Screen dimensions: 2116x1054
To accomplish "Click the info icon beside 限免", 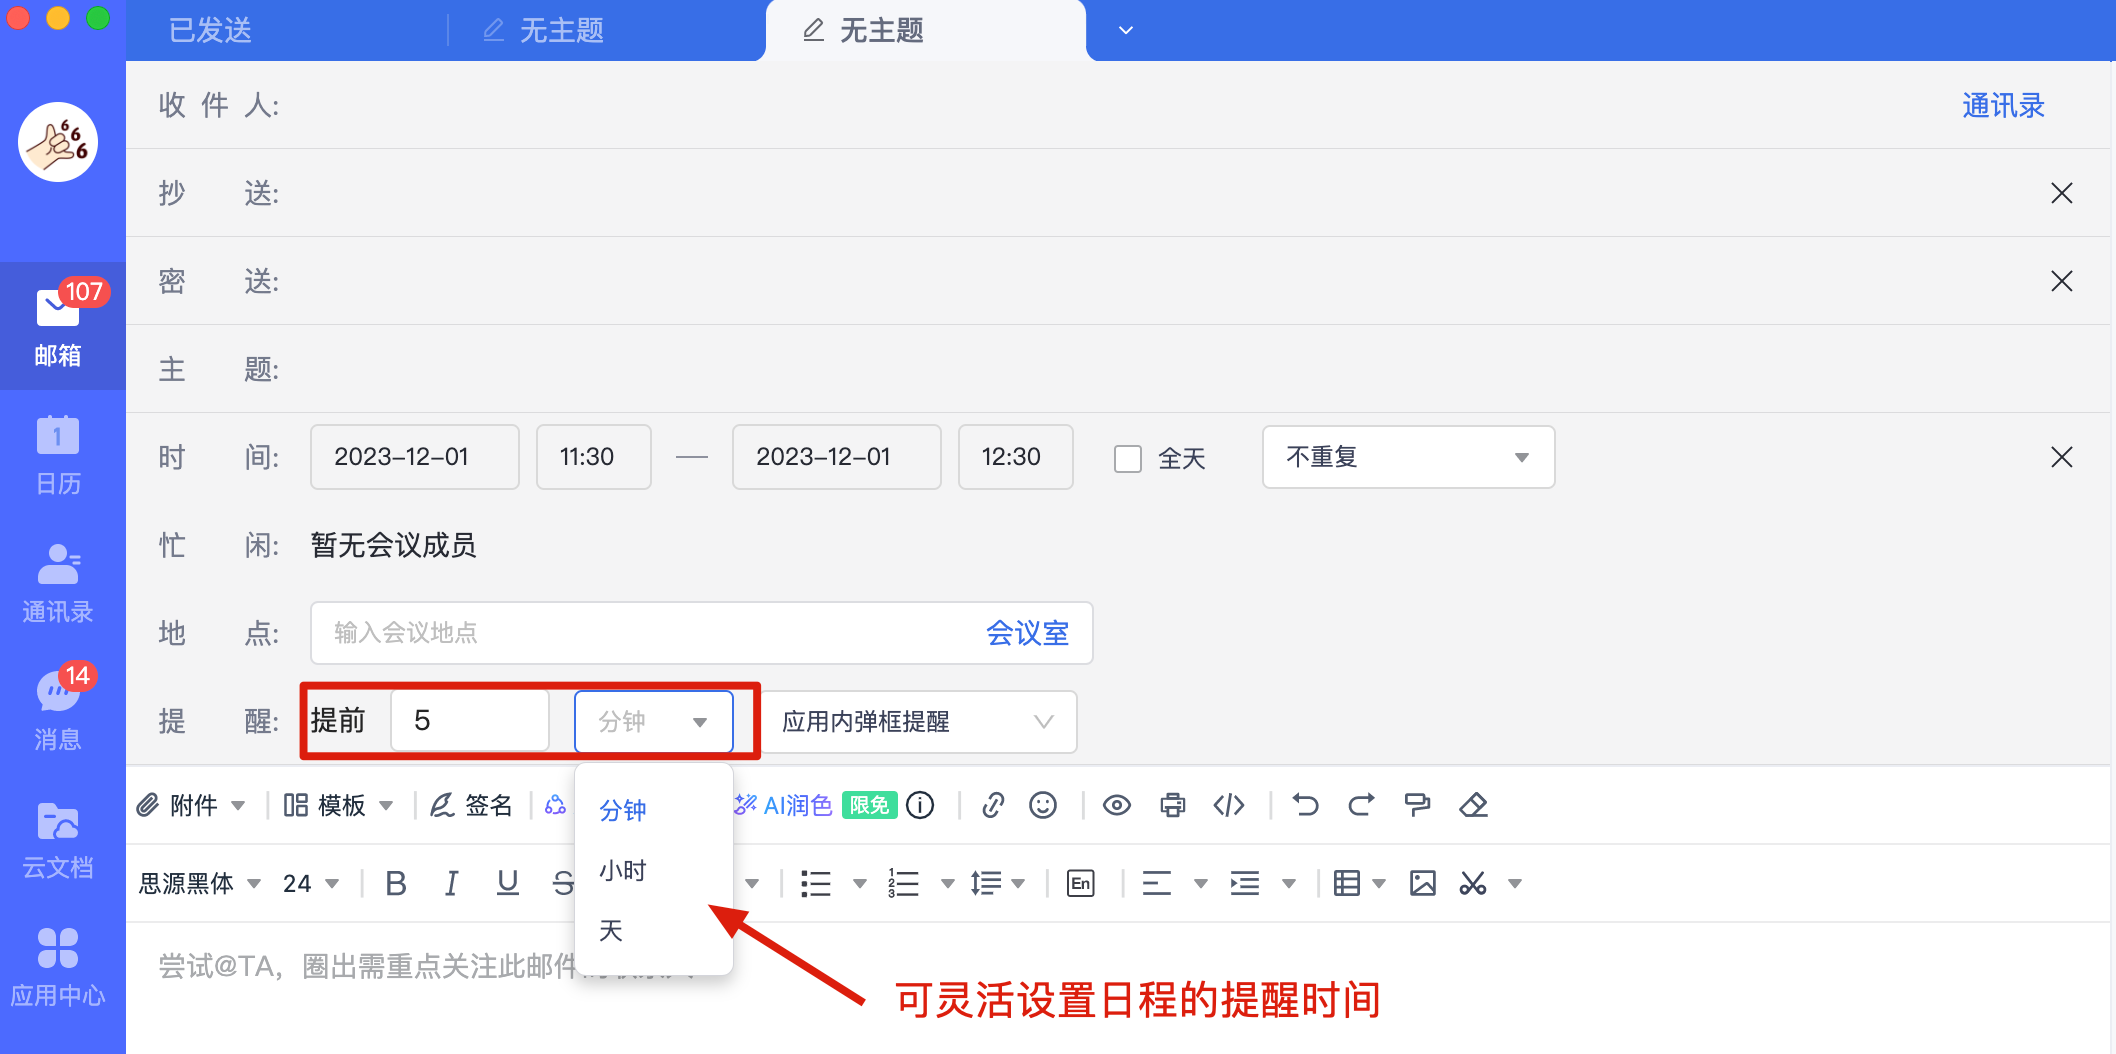I will [x=920, y=805].
